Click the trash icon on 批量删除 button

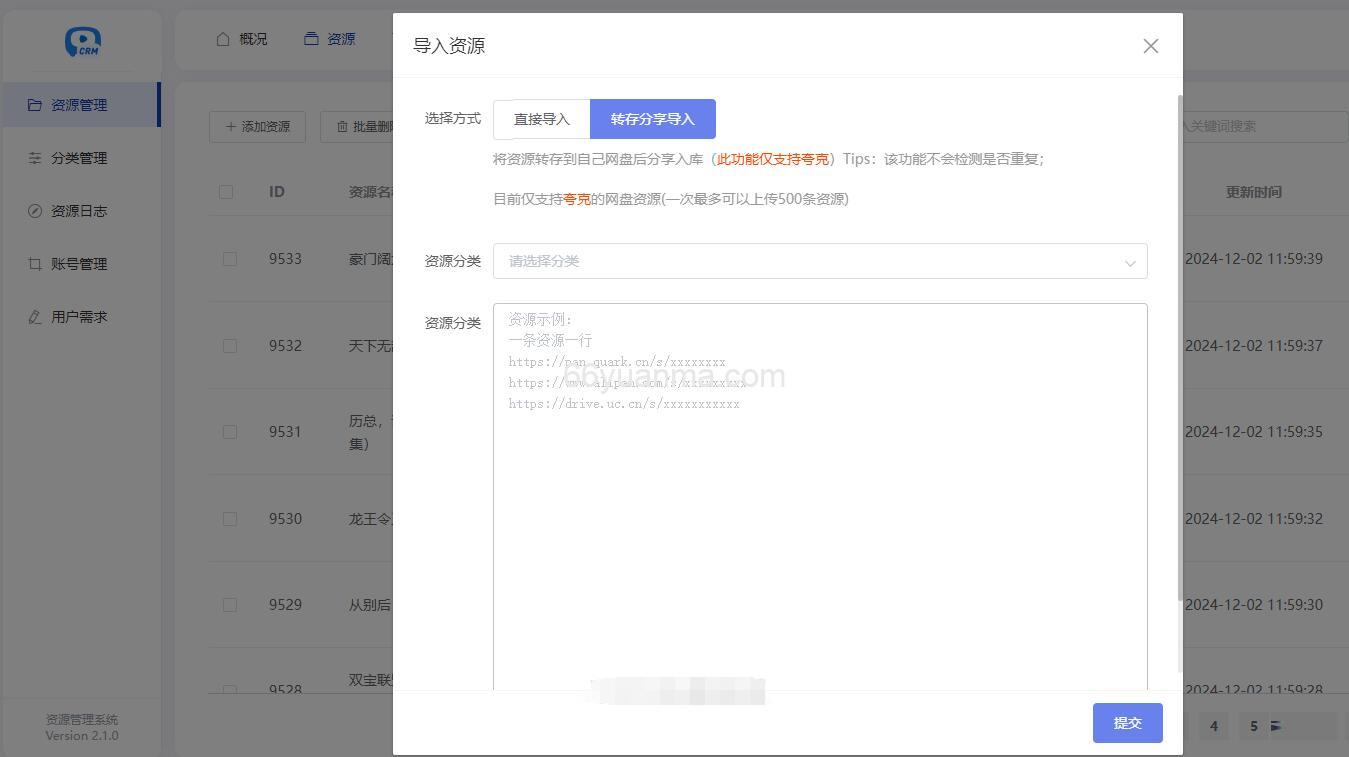341,127
